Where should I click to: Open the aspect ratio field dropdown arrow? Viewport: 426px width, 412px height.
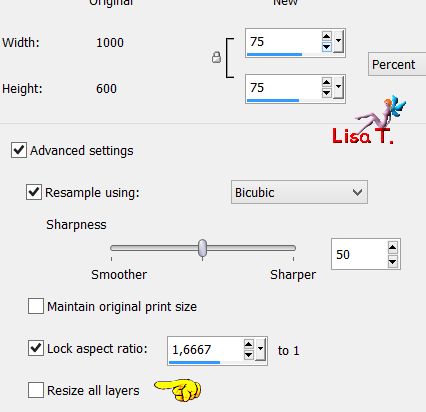point(260,349)
